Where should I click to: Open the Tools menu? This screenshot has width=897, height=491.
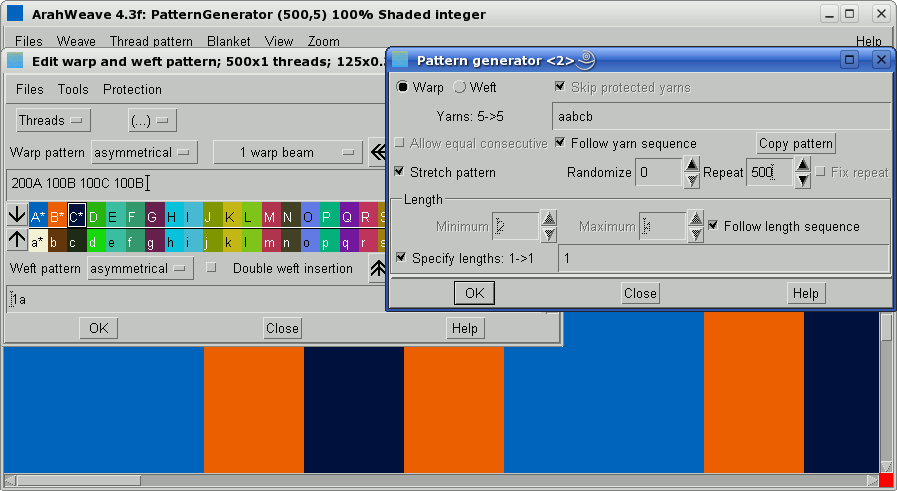pyautogui.click(x=73, y=89)
